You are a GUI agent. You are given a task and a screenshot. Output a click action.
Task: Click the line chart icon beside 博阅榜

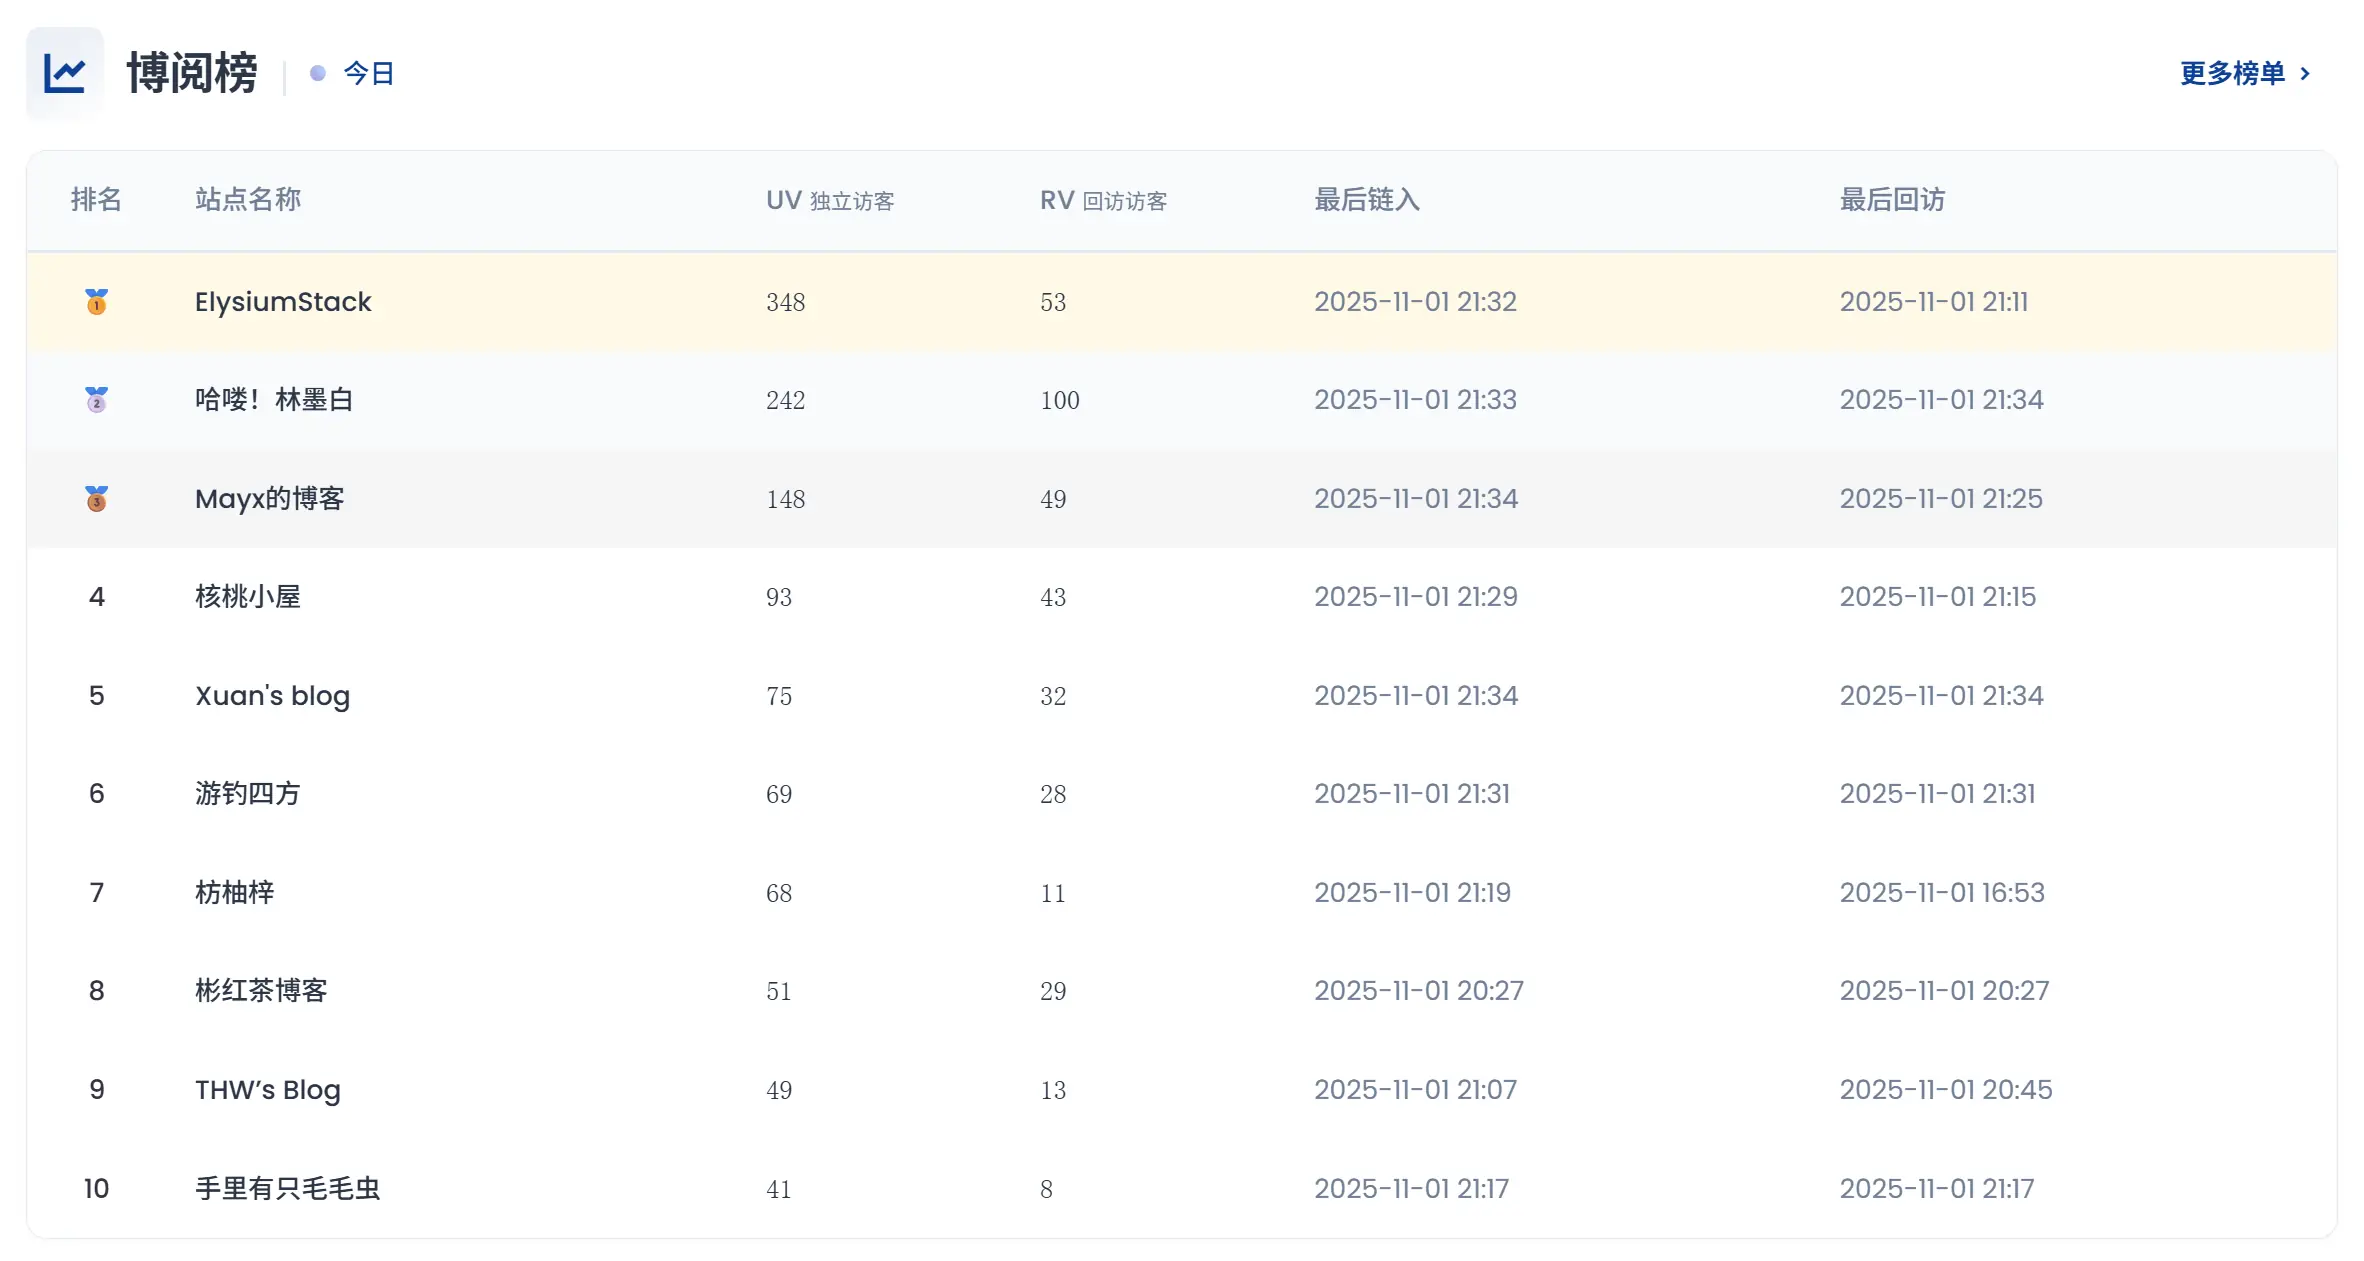[x=65, y=73]
